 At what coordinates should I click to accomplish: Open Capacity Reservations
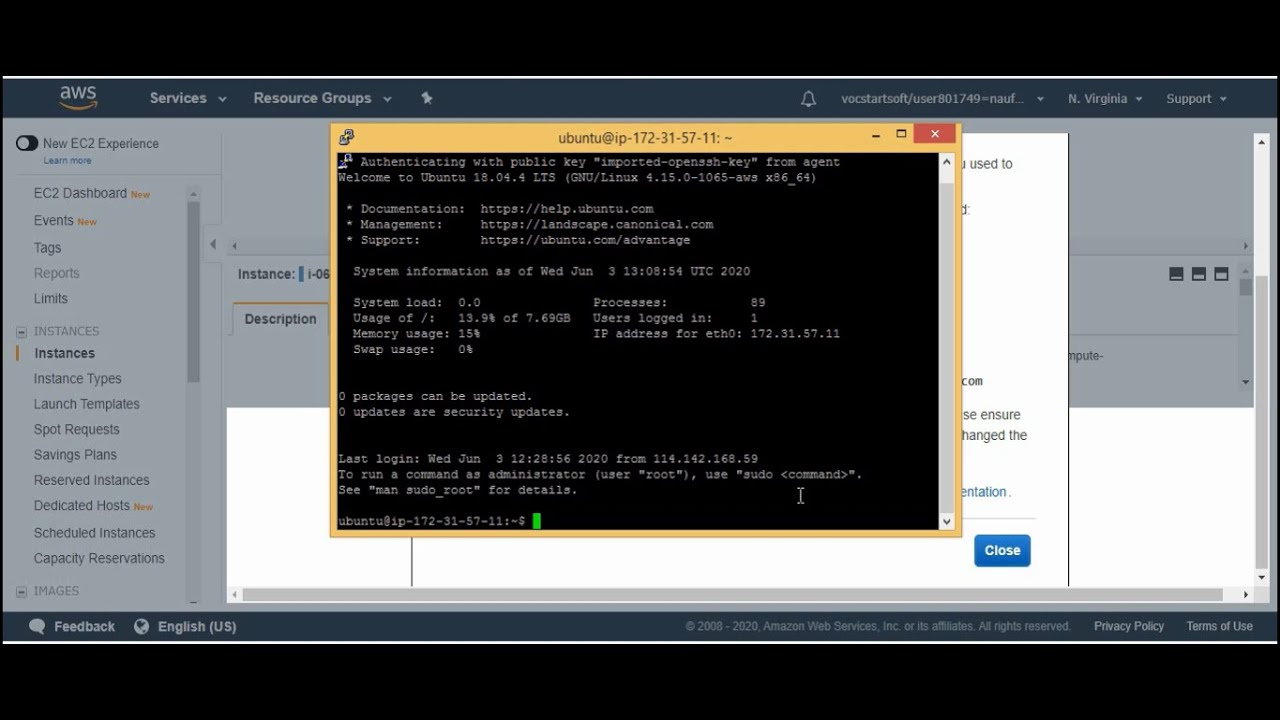(99, 558)
